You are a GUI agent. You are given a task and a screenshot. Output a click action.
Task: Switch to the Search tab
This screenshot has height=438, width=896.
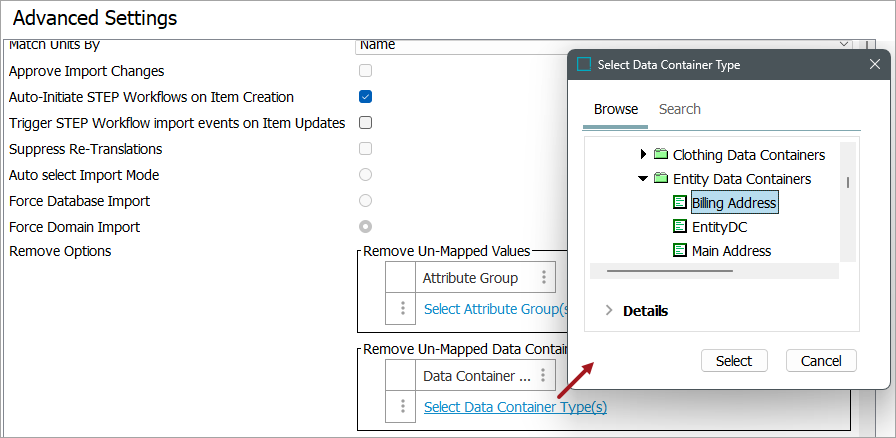click(679, 109)
